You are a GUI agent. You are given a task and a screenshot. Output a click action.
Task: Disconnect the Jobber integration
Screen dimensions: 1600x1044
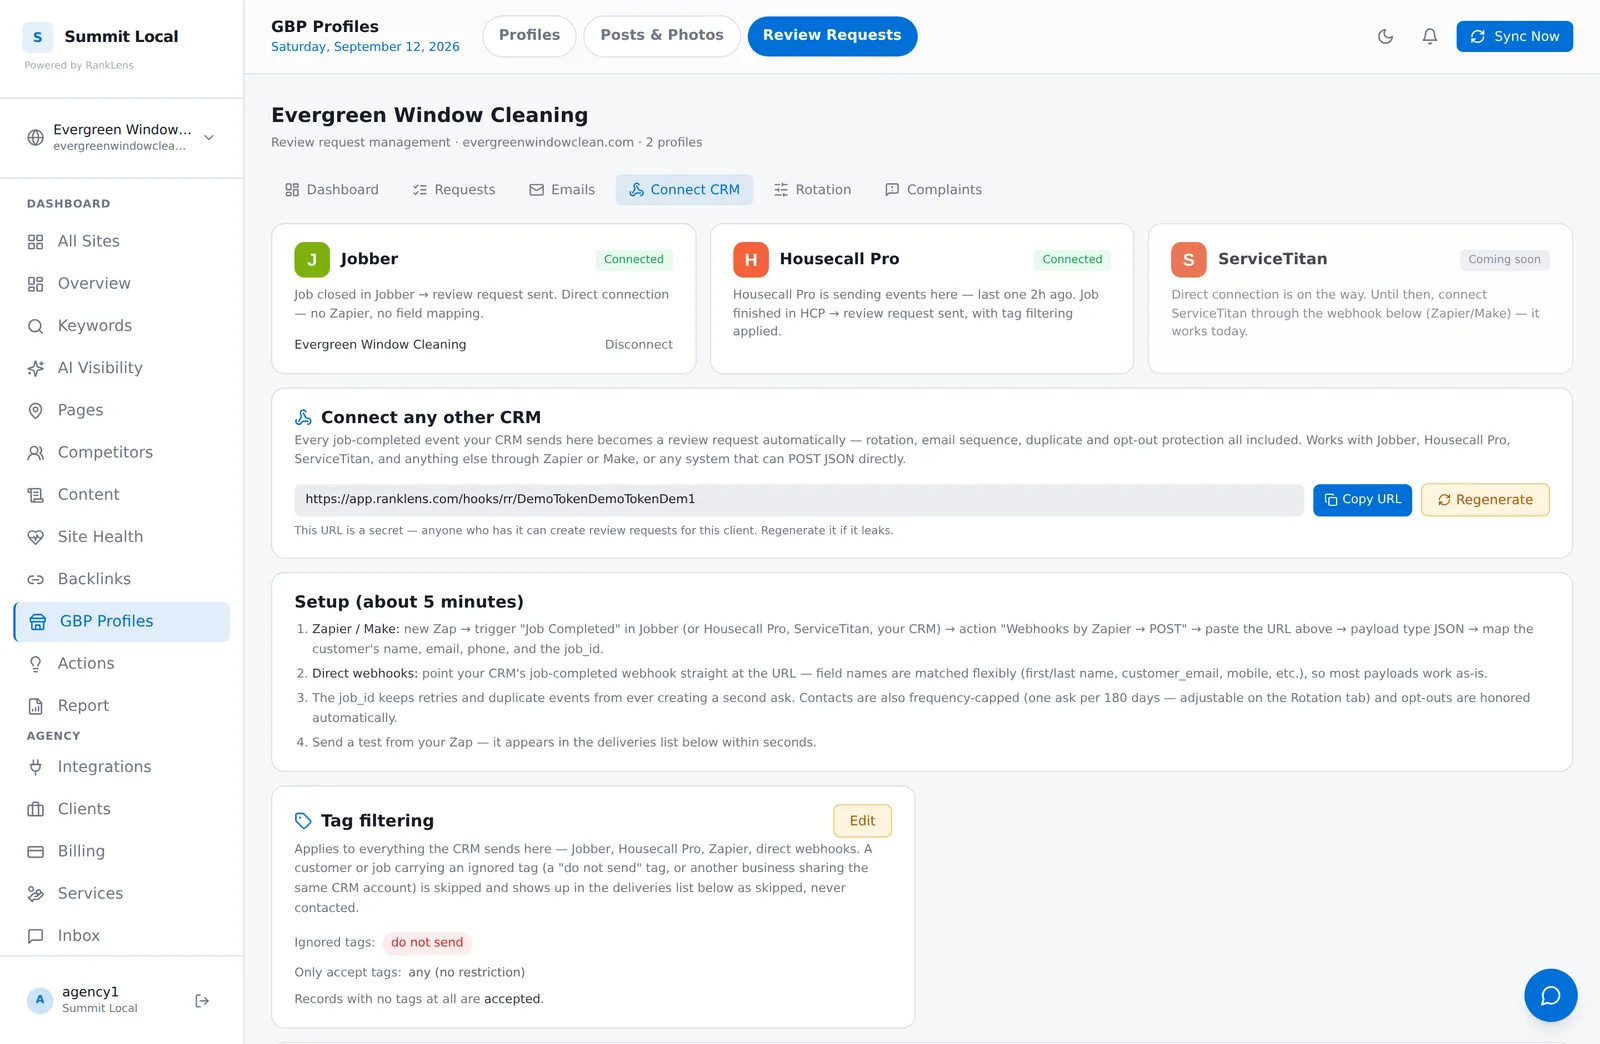coord(638,345)
